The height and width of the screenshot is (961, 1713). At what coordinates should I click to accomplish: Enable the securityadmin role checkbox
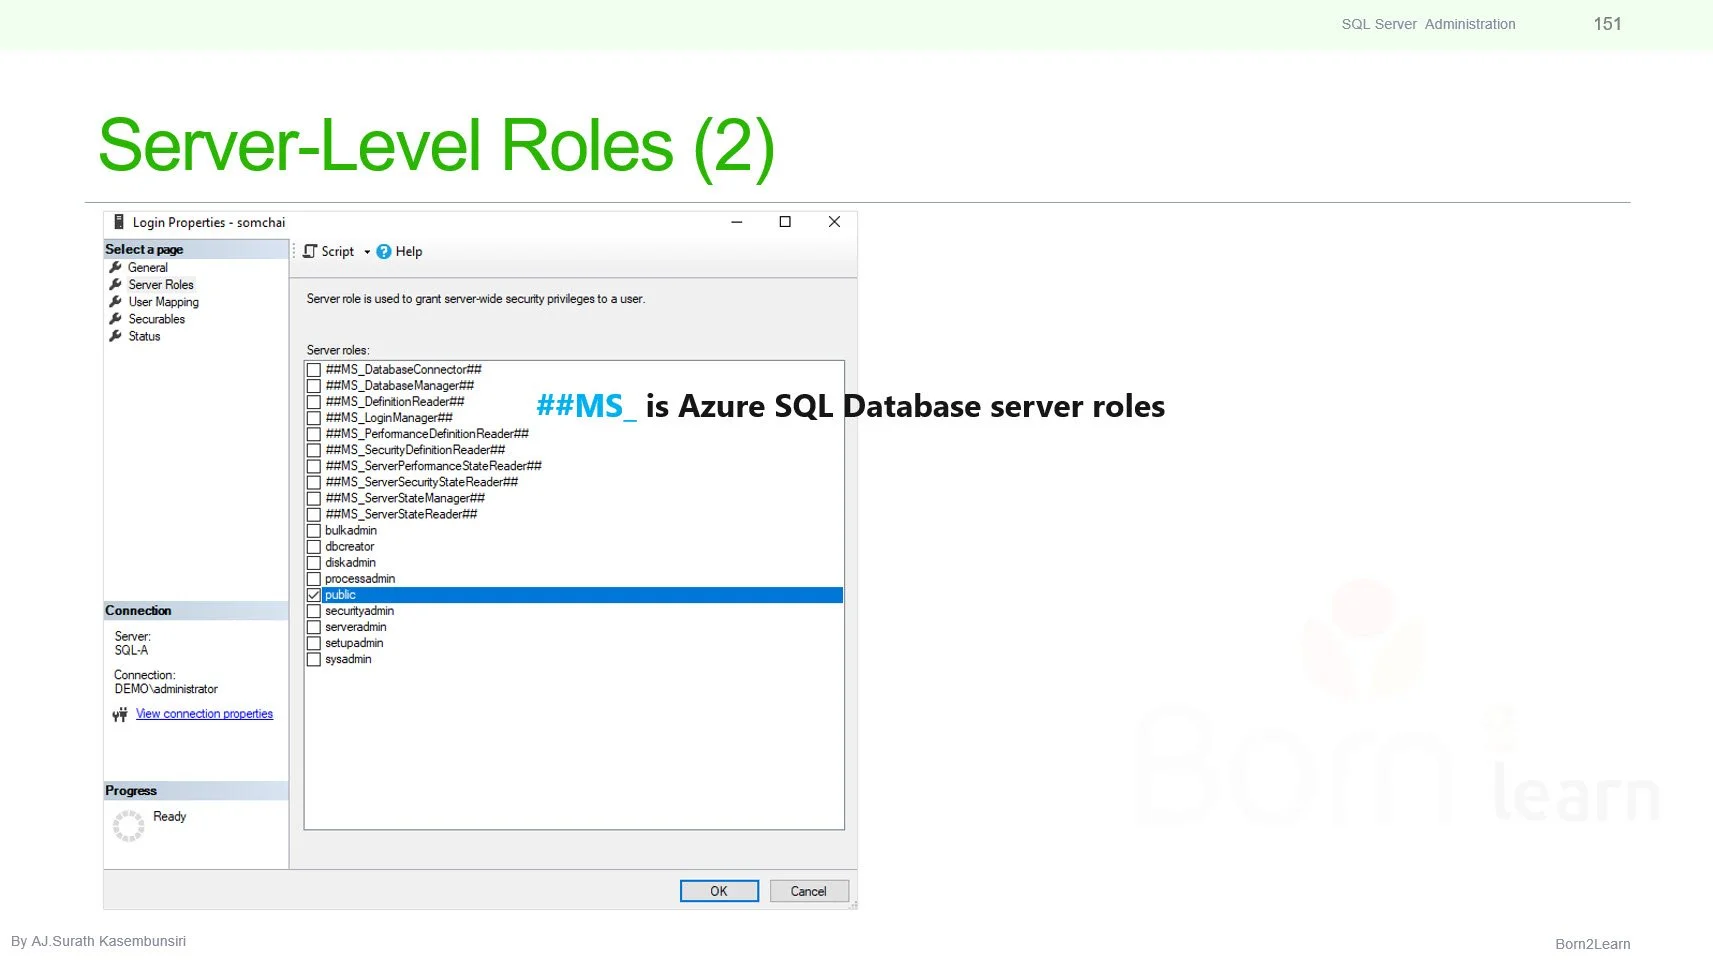(314, 611)
